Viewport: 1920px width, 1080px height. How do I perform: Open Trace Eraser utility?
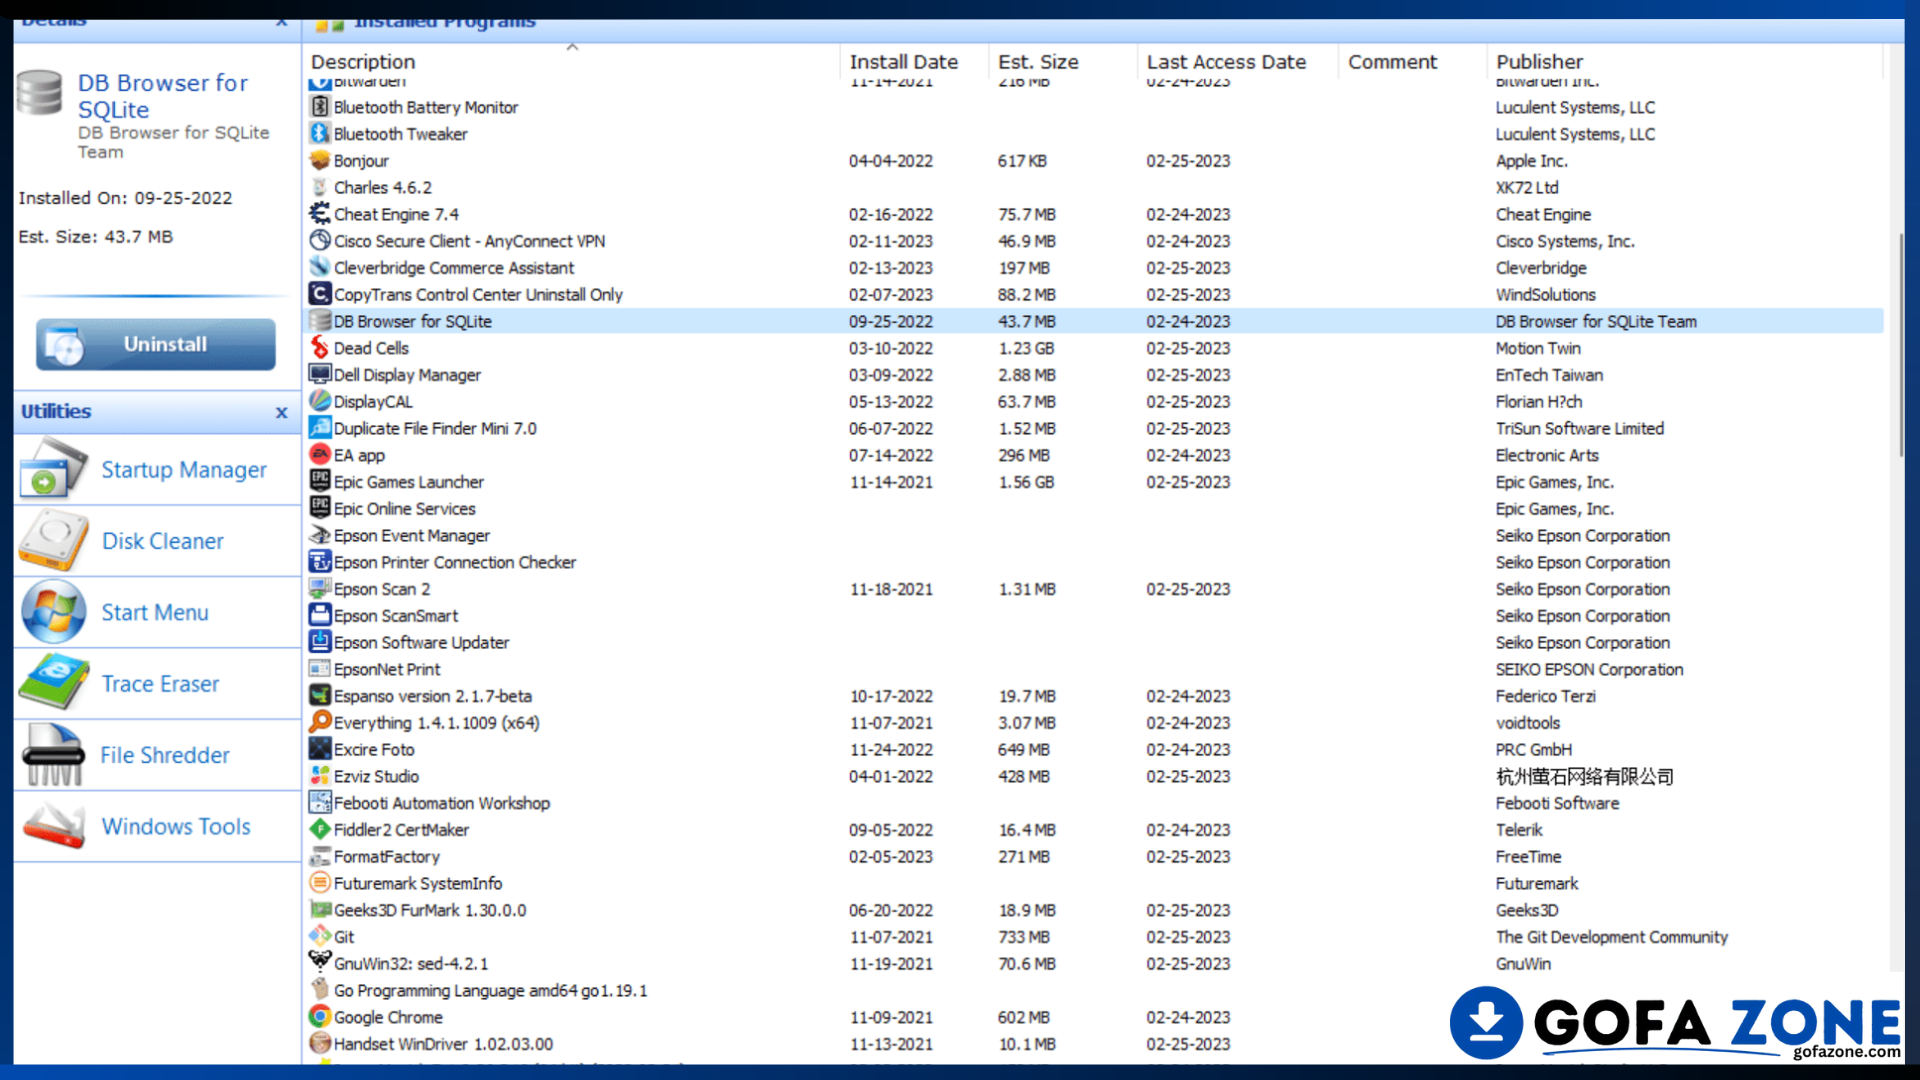tap(158, 684)
